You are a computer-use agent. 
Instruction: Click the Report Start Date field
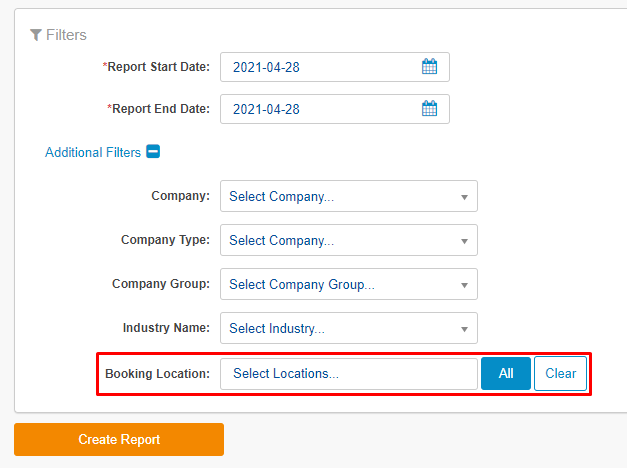(x=335, y=67)
